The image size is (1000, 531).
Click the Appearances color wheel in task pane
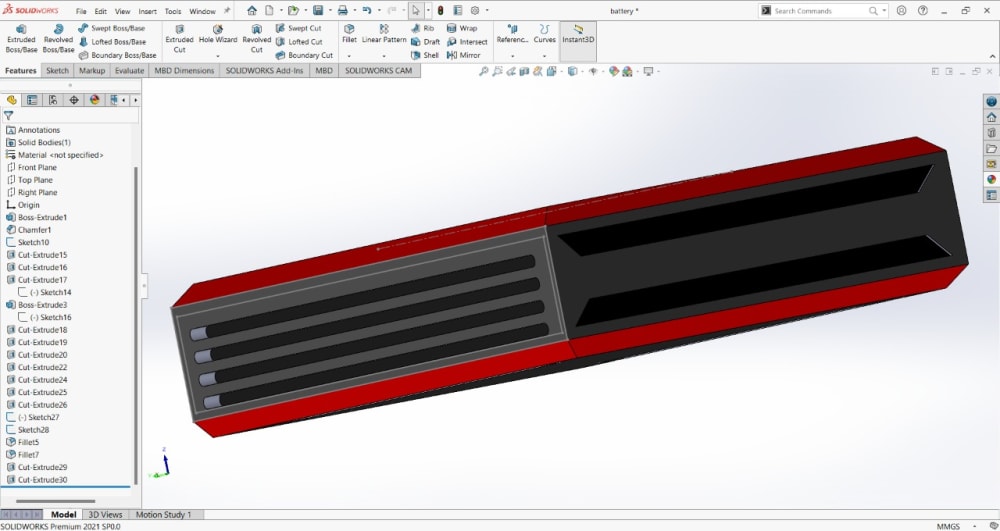(x=991, y=179)
